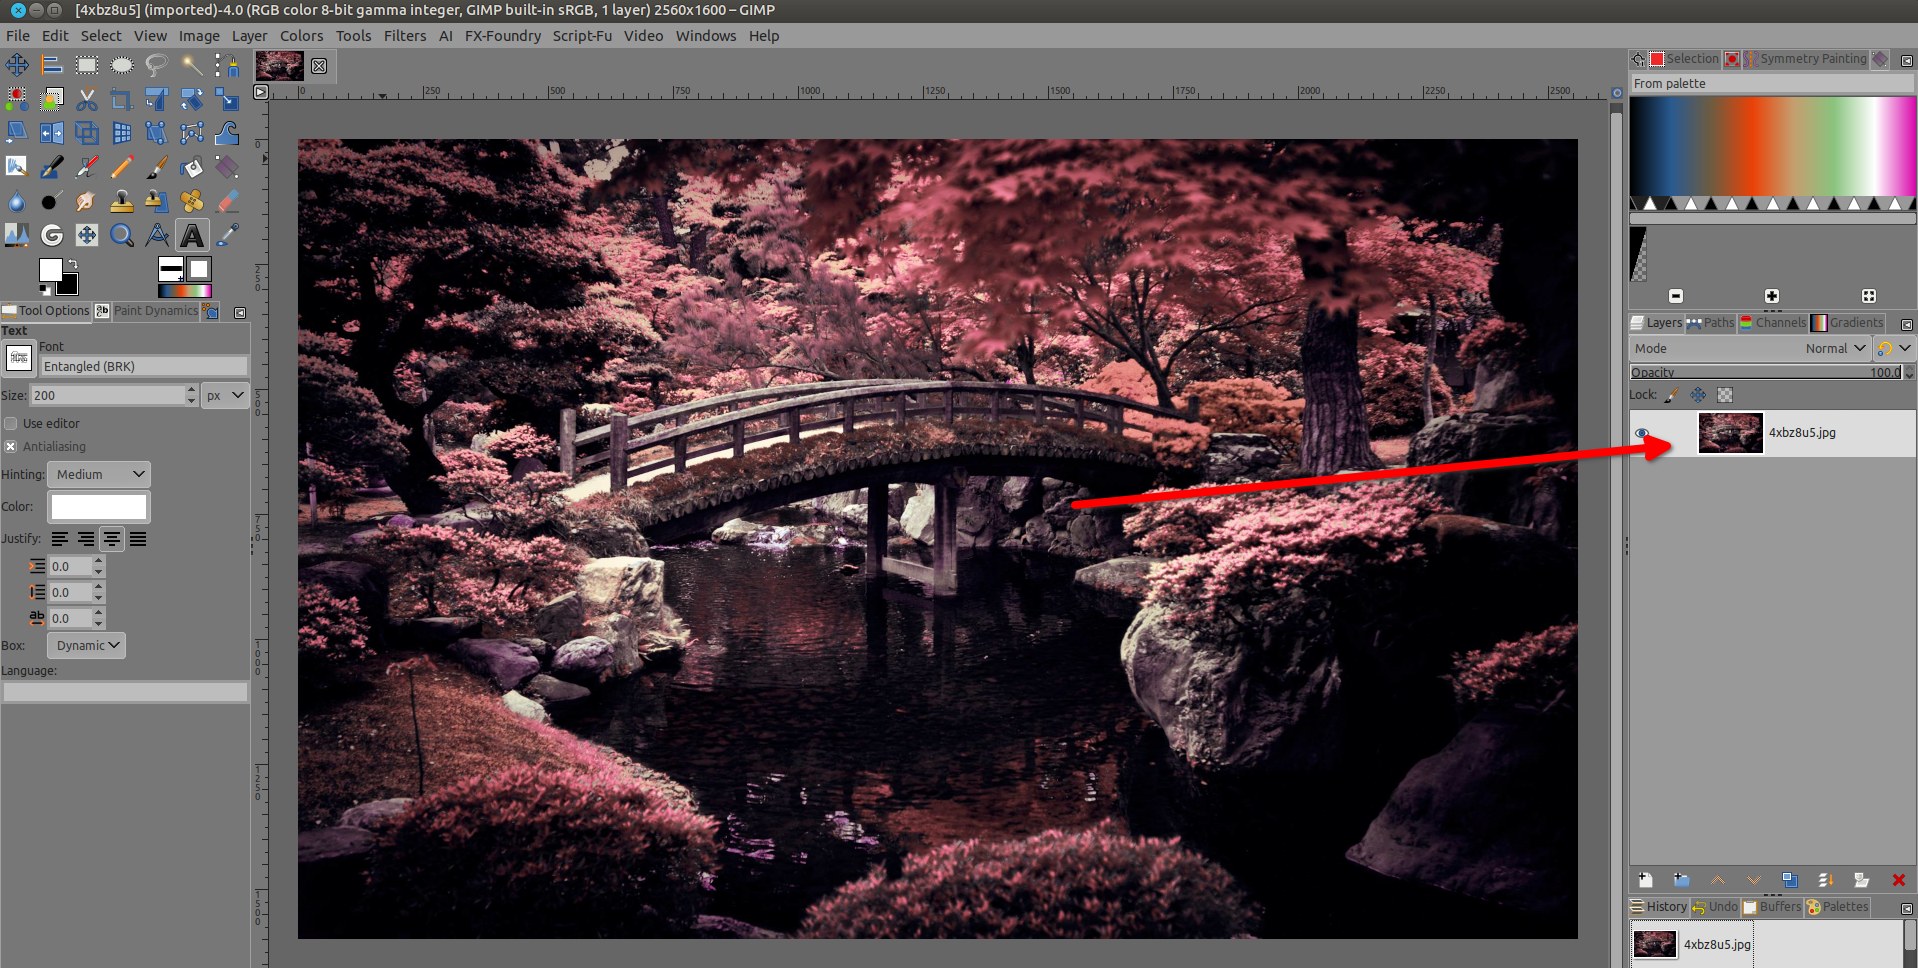Open top-right dock tab configuration menu

click(1906, 60)
